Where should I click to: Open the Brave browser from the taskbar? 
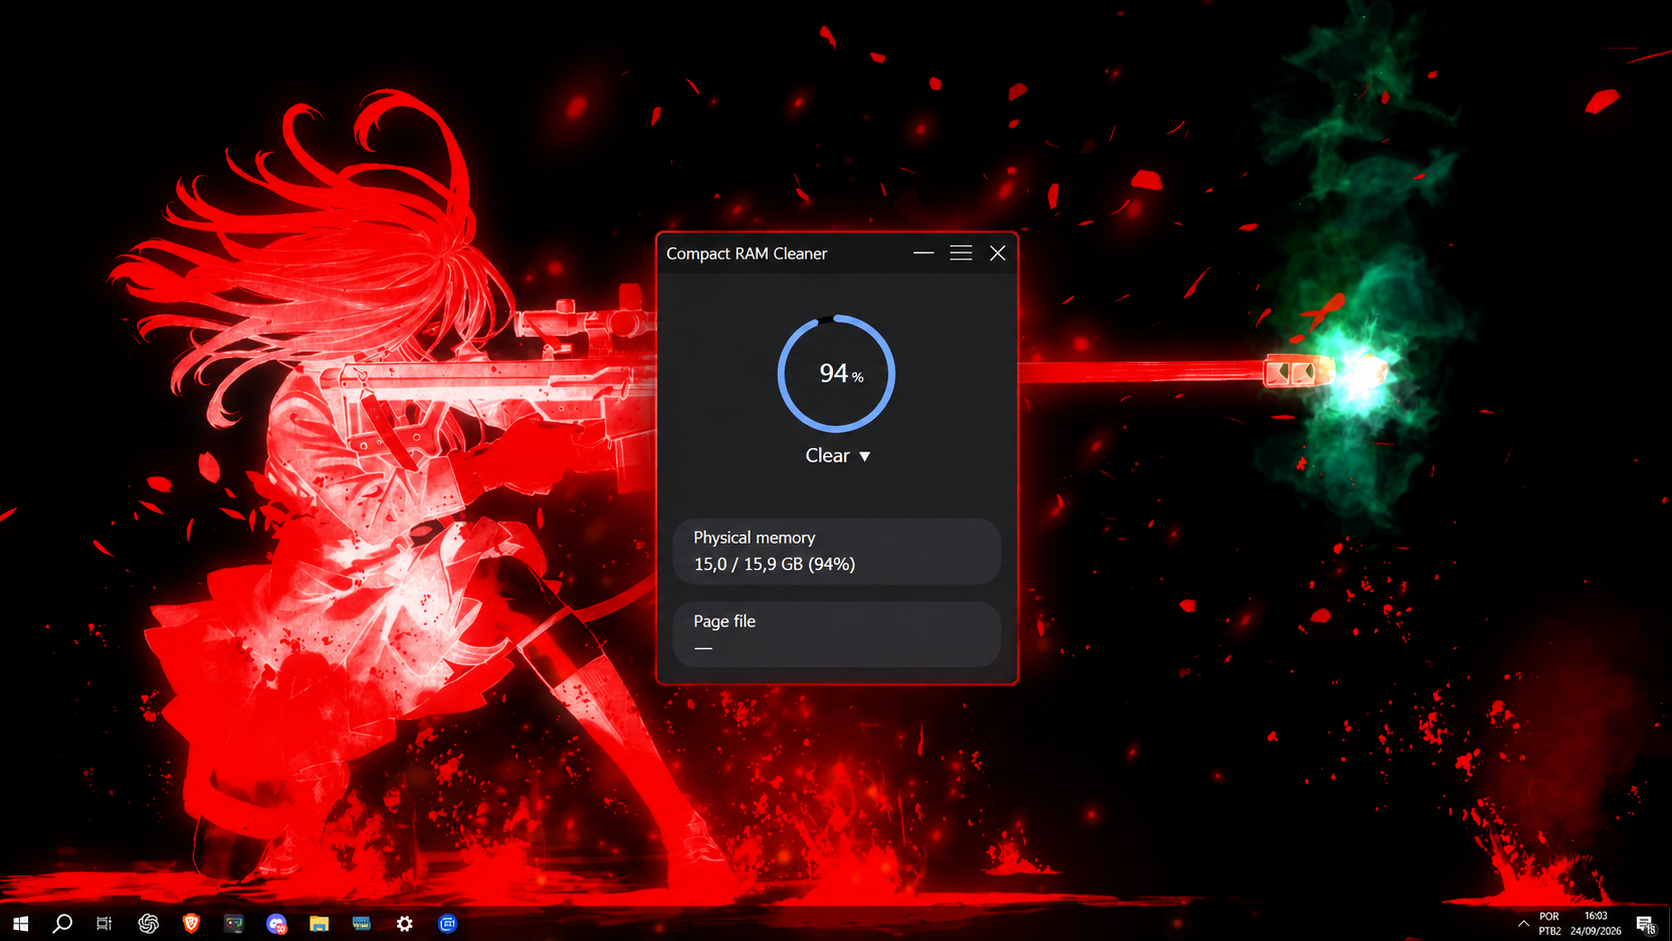pos(191,923)
